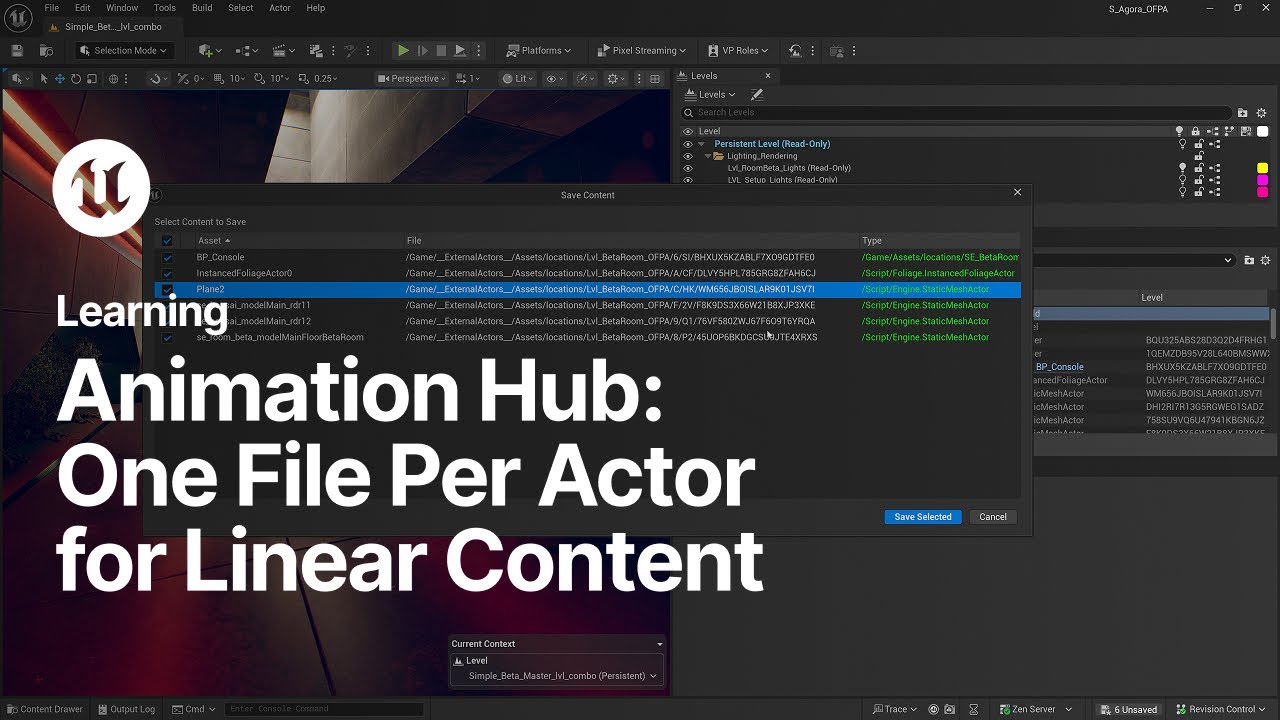Click the Stop simulation button in toolbar
The width and height of the screenshot is (1280, 720).
(x=441, y=50)
